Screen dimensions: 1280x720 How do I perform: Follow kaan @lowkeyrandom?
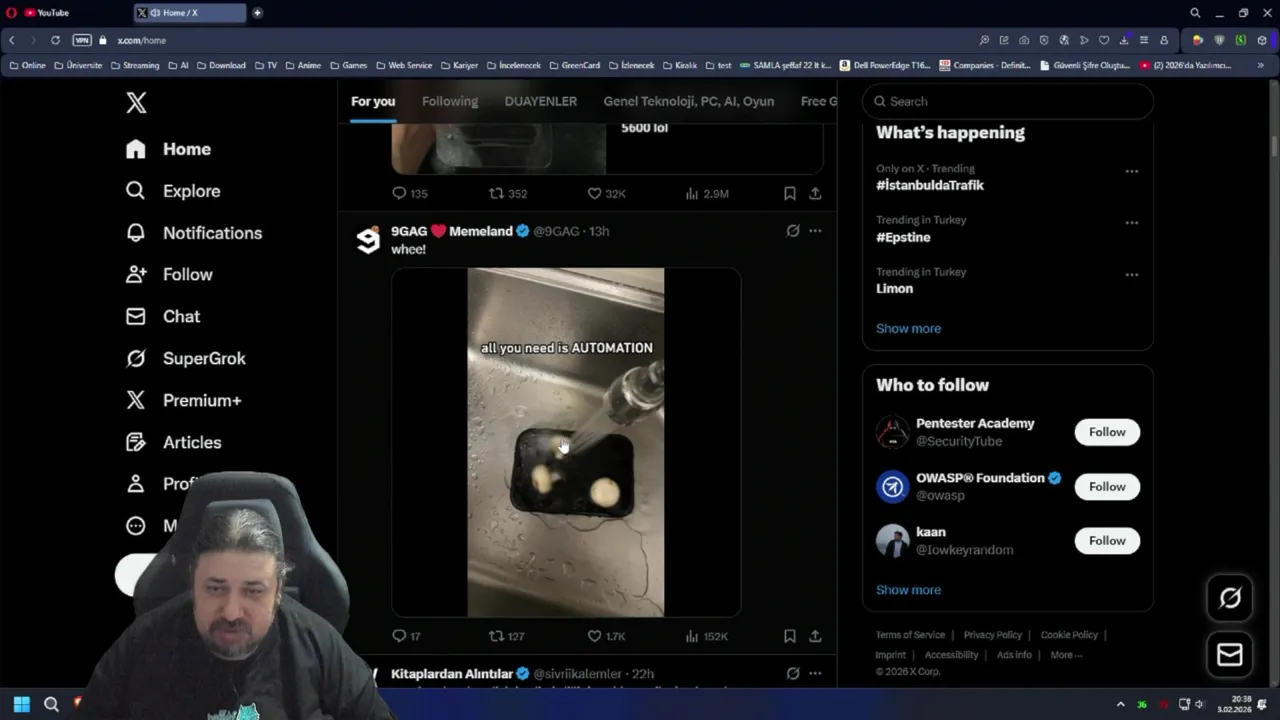pyautogui.click(x=1107, y=540)
